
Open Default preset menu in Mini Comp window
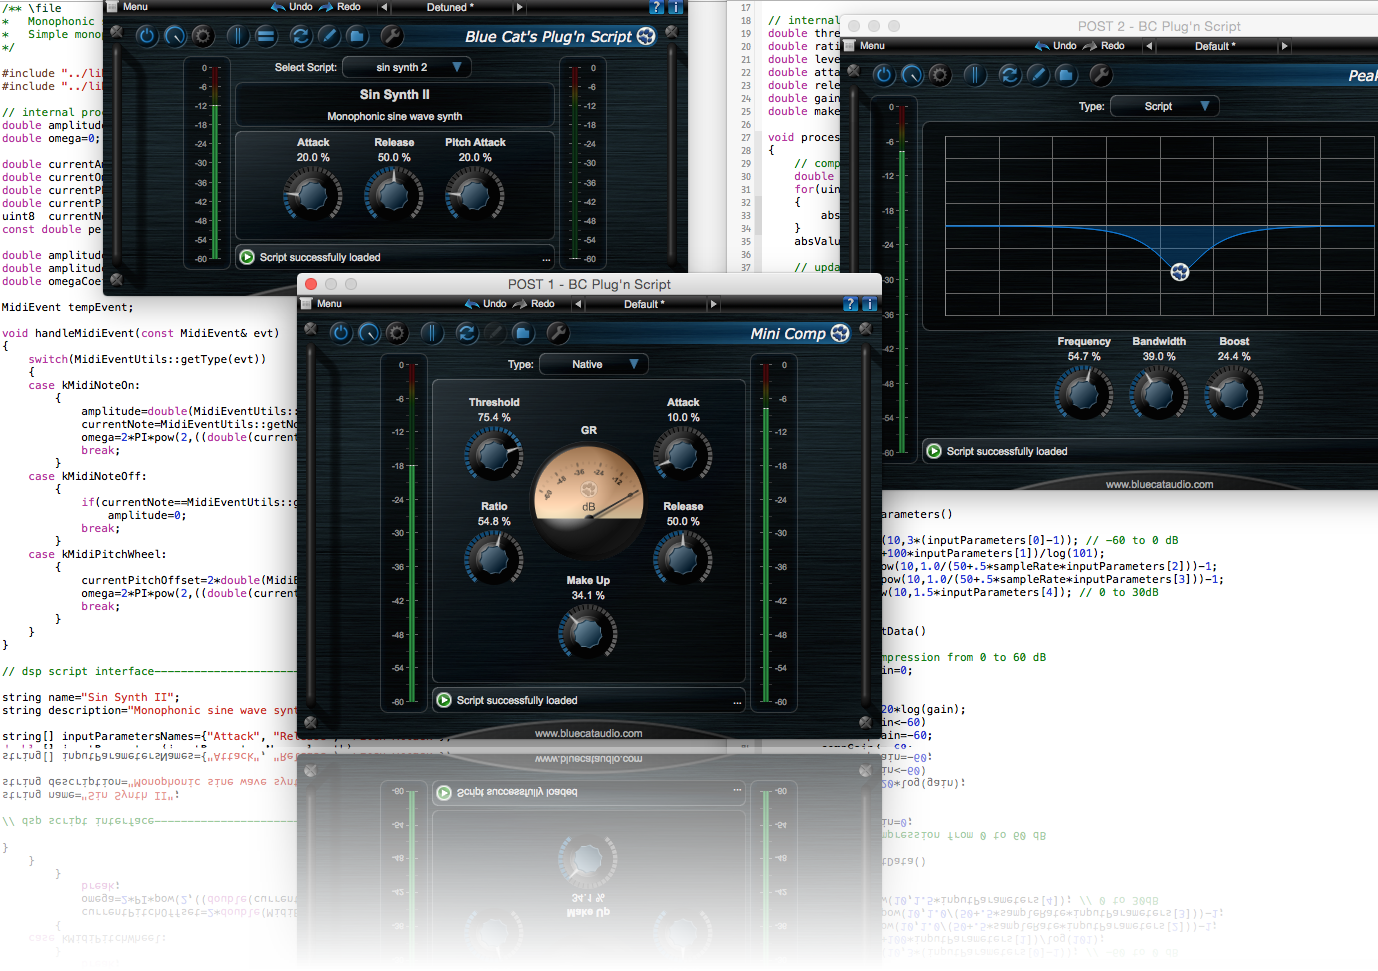pos(645,304)
